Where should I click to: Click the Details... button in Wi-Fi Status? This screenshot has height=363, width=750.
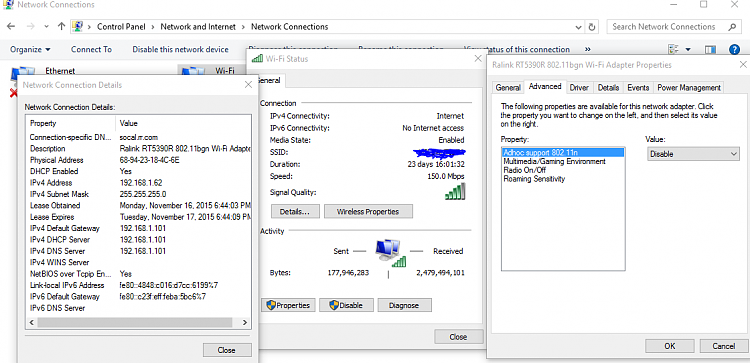[295, 211]
